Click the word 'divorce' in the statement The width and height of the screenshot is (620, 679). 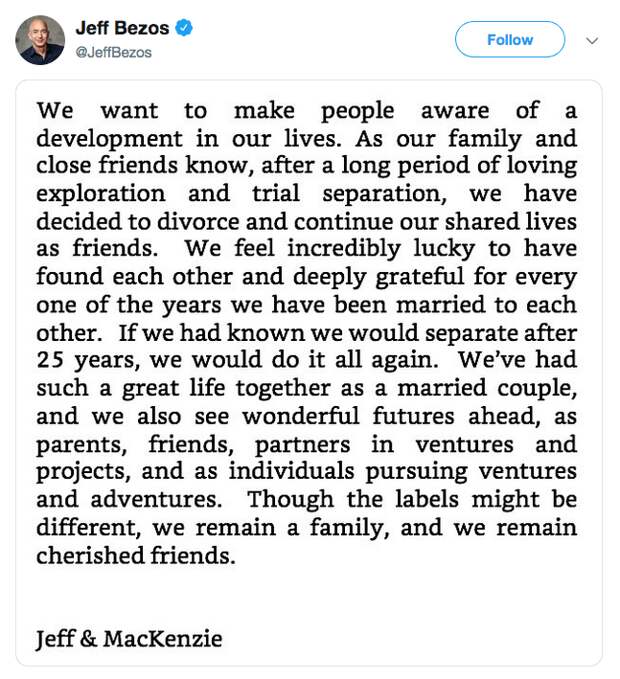(x=198, y=222)
